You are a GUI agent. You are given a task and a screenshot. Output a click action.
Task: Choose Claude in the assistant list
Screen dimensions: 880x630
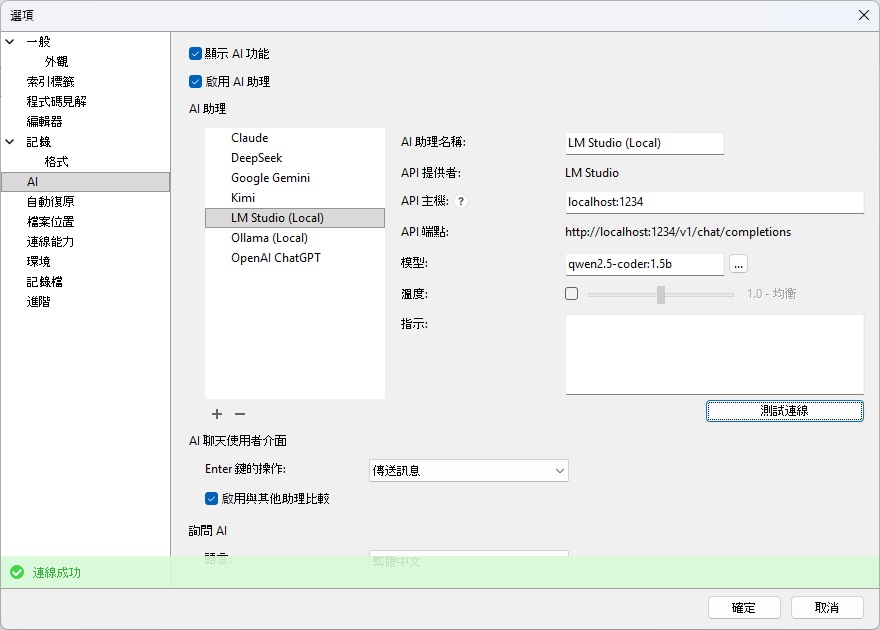tap(295, 138)
